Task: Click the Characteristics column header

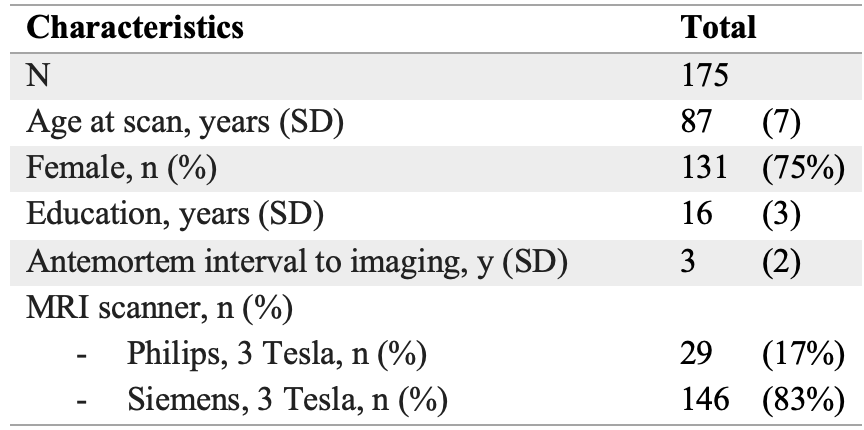Action: (135, 28)
